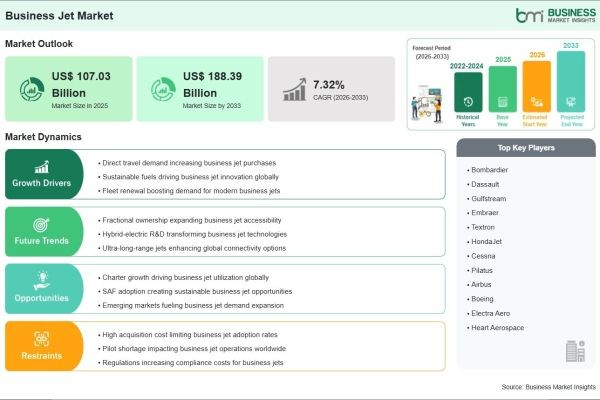Click the Market Size in 2025 caption
The image size is (600, 400).
click(x=80, y=106)
